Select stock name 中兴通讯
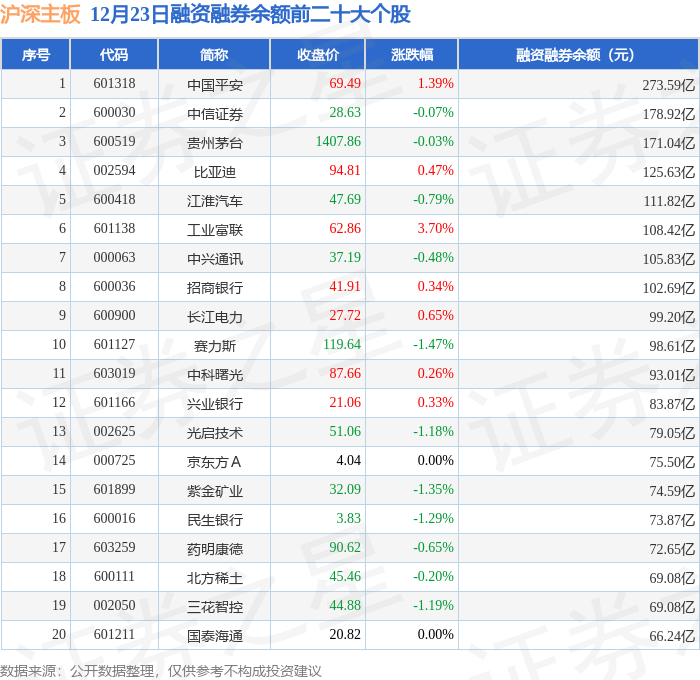 (x=215, y=259)
